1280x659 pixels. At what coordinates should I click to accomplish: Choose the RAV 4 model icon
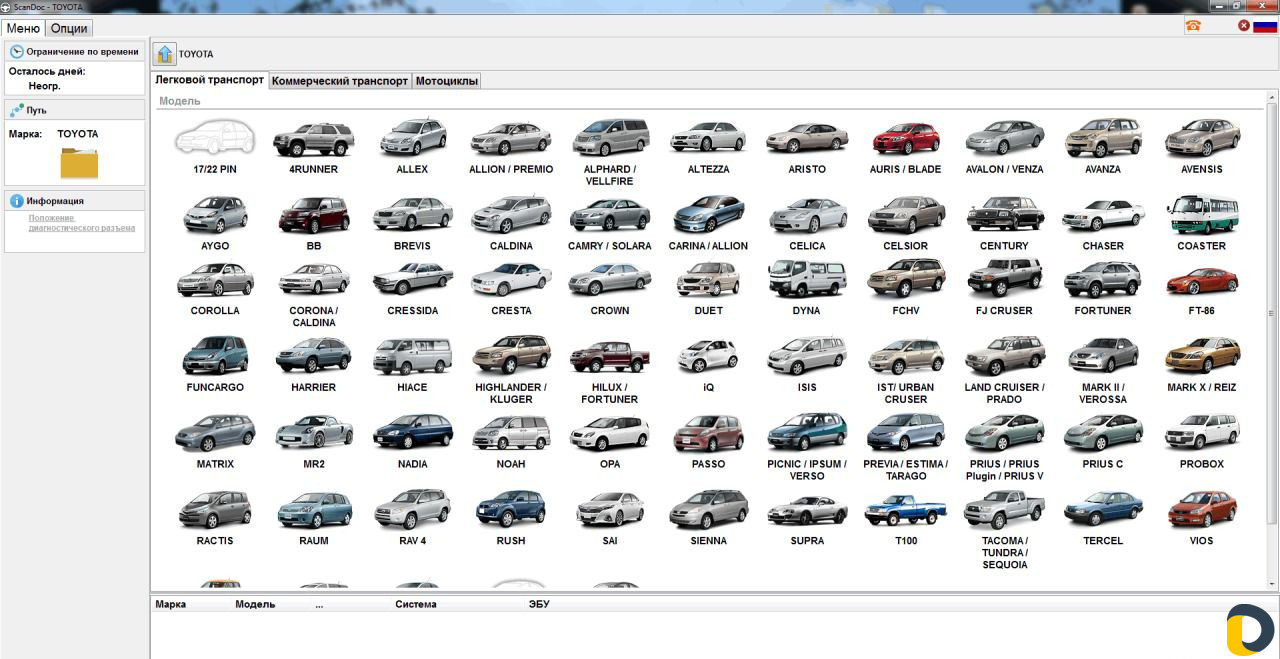pos(412,509)
